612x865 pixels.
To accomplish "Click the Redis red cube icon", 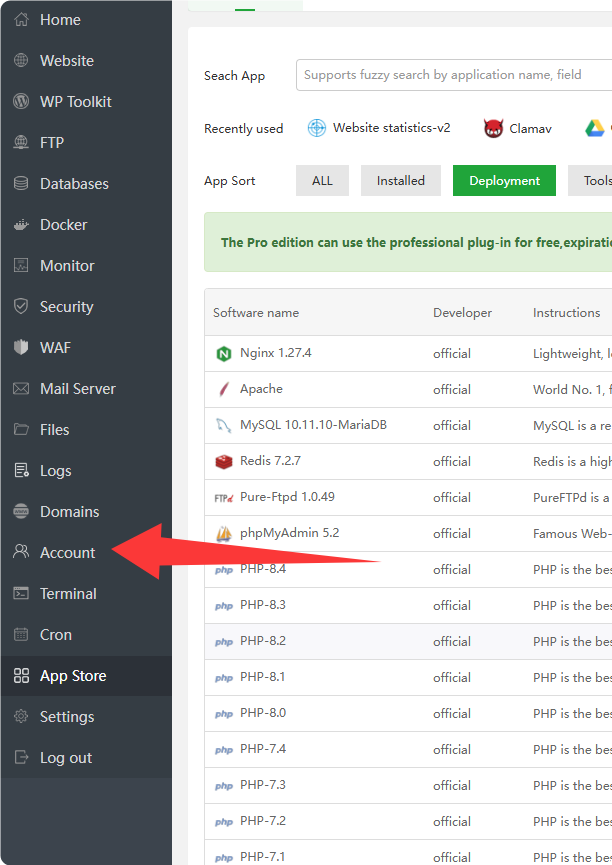I will (223, 461).
